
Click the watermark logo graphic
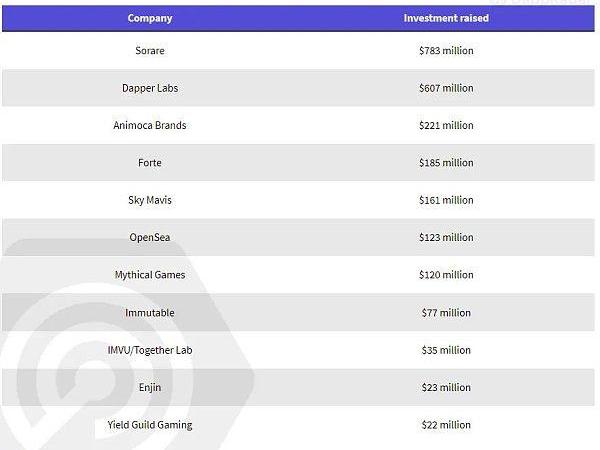[126, 344]
